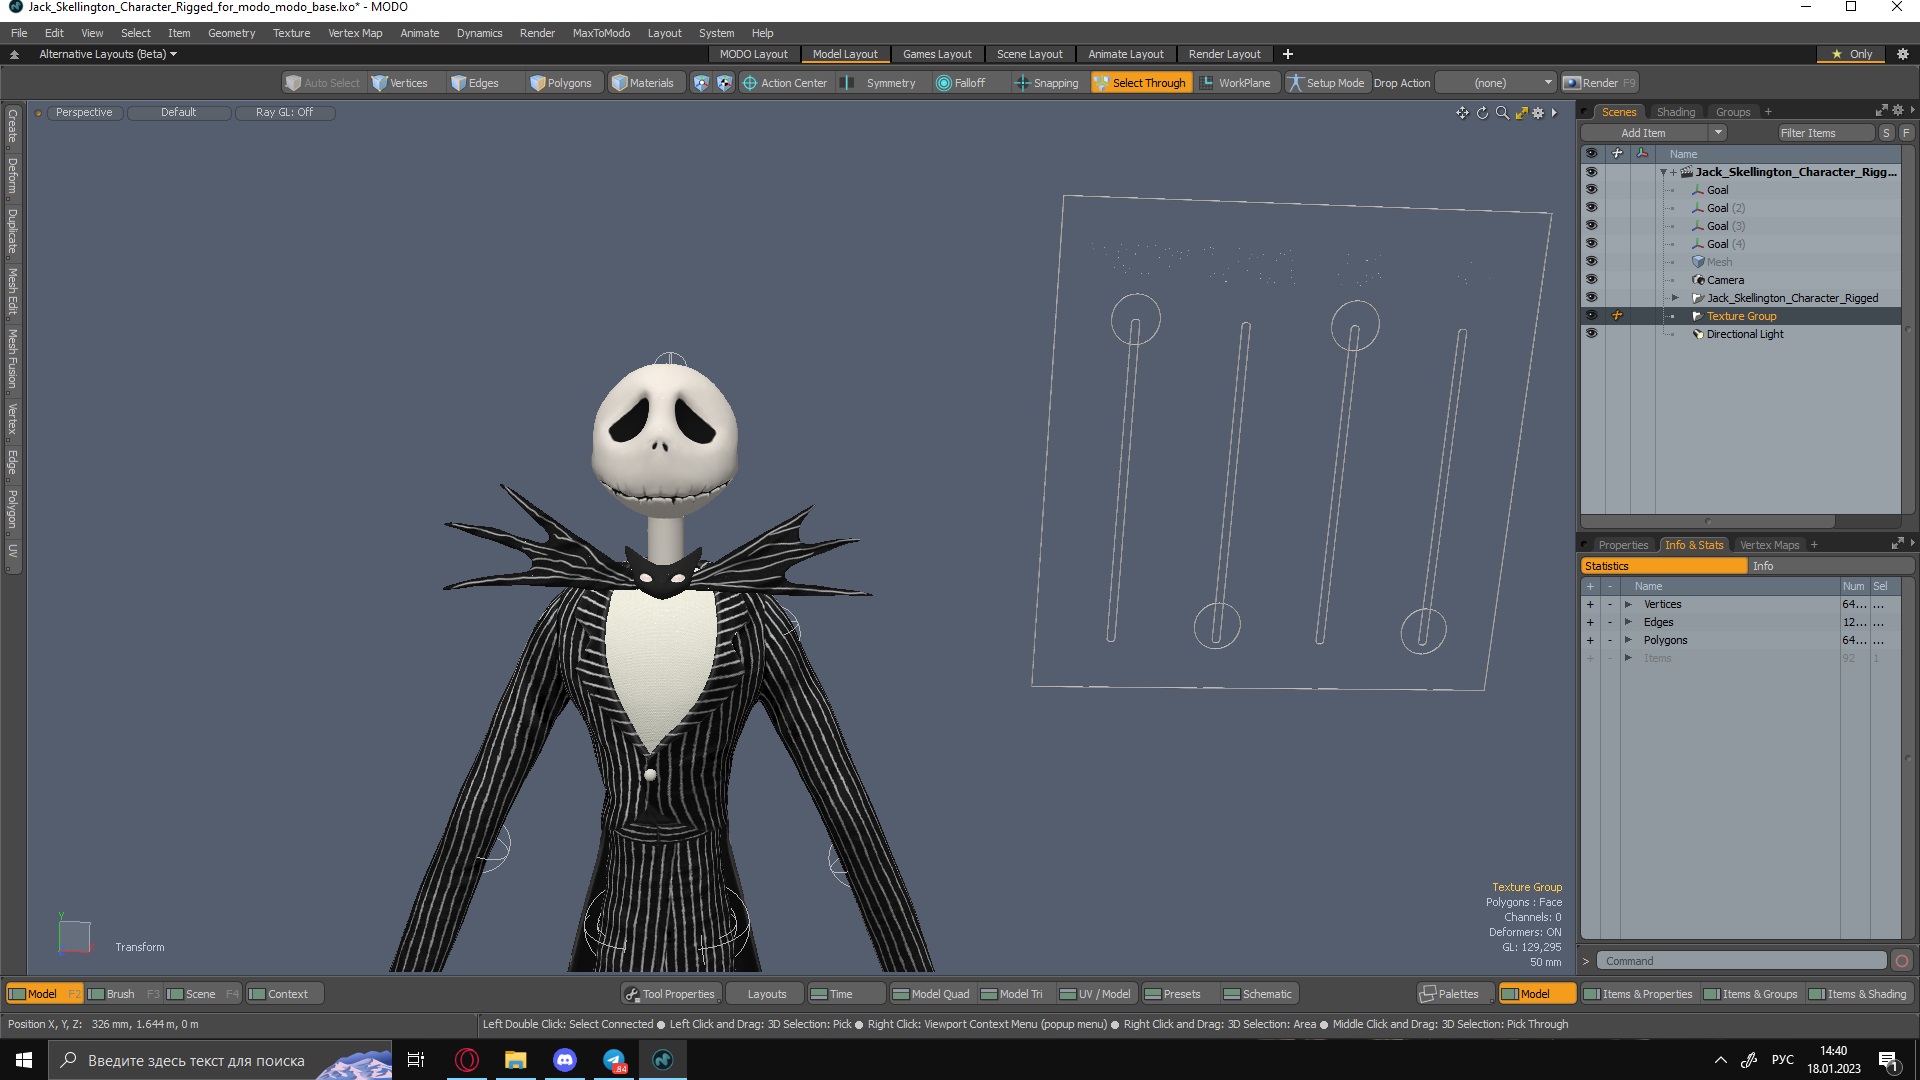
Task: Click viewport rotate icon
Action: [1482, 113]
